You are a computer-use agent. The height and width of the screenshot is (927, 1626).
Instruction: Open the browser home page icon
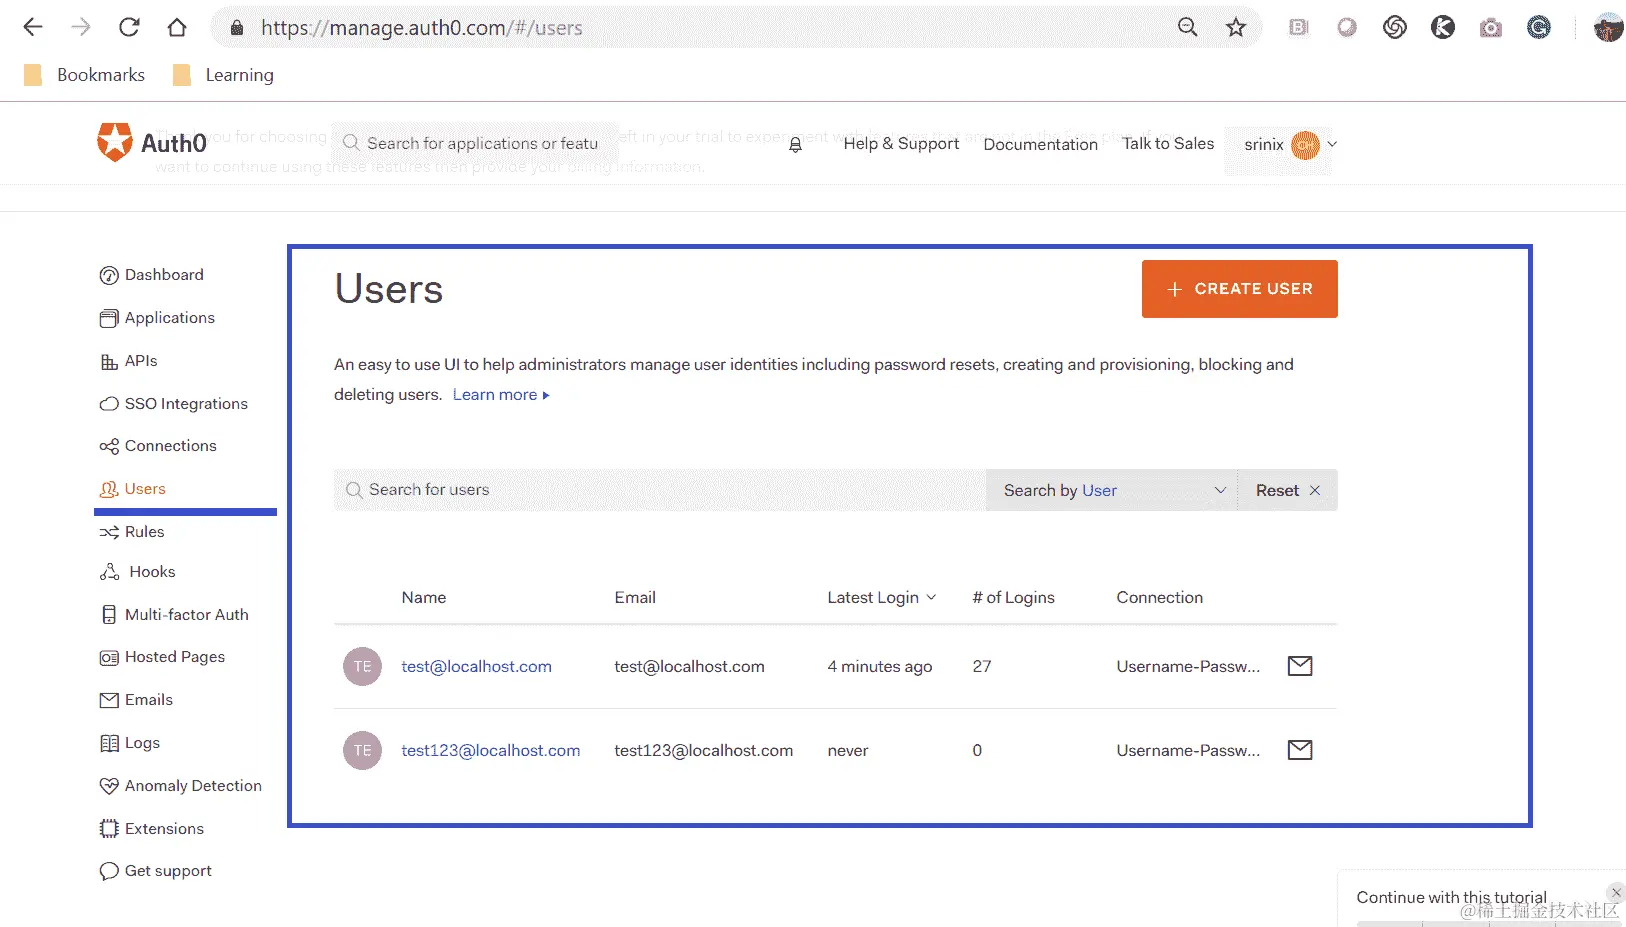177,27
